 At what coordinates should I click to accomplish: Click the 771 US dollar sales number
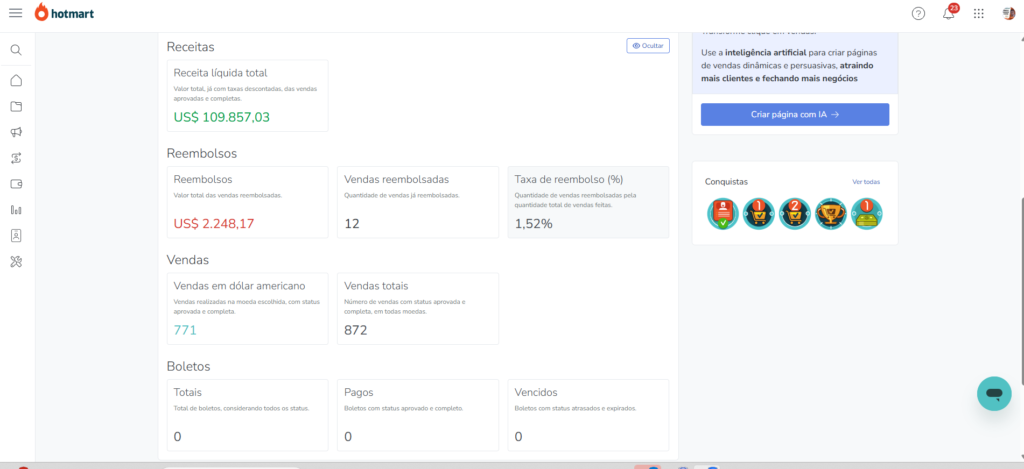[x=185, y=329]
